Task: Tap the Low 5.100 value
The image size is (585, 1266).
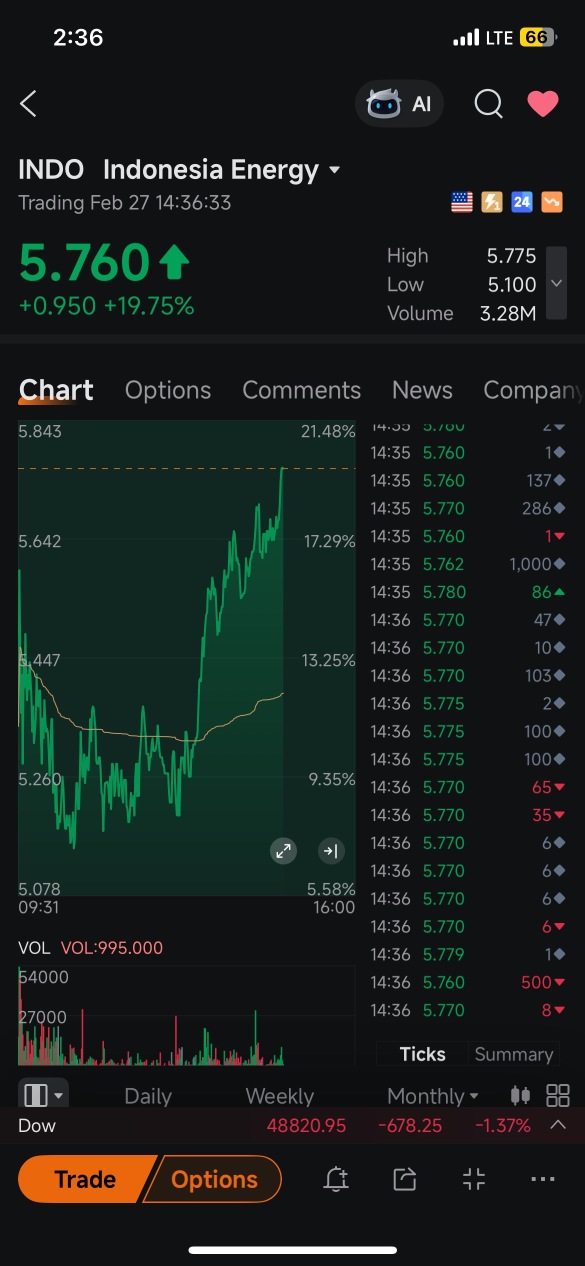Action: [x=511, y=284]
